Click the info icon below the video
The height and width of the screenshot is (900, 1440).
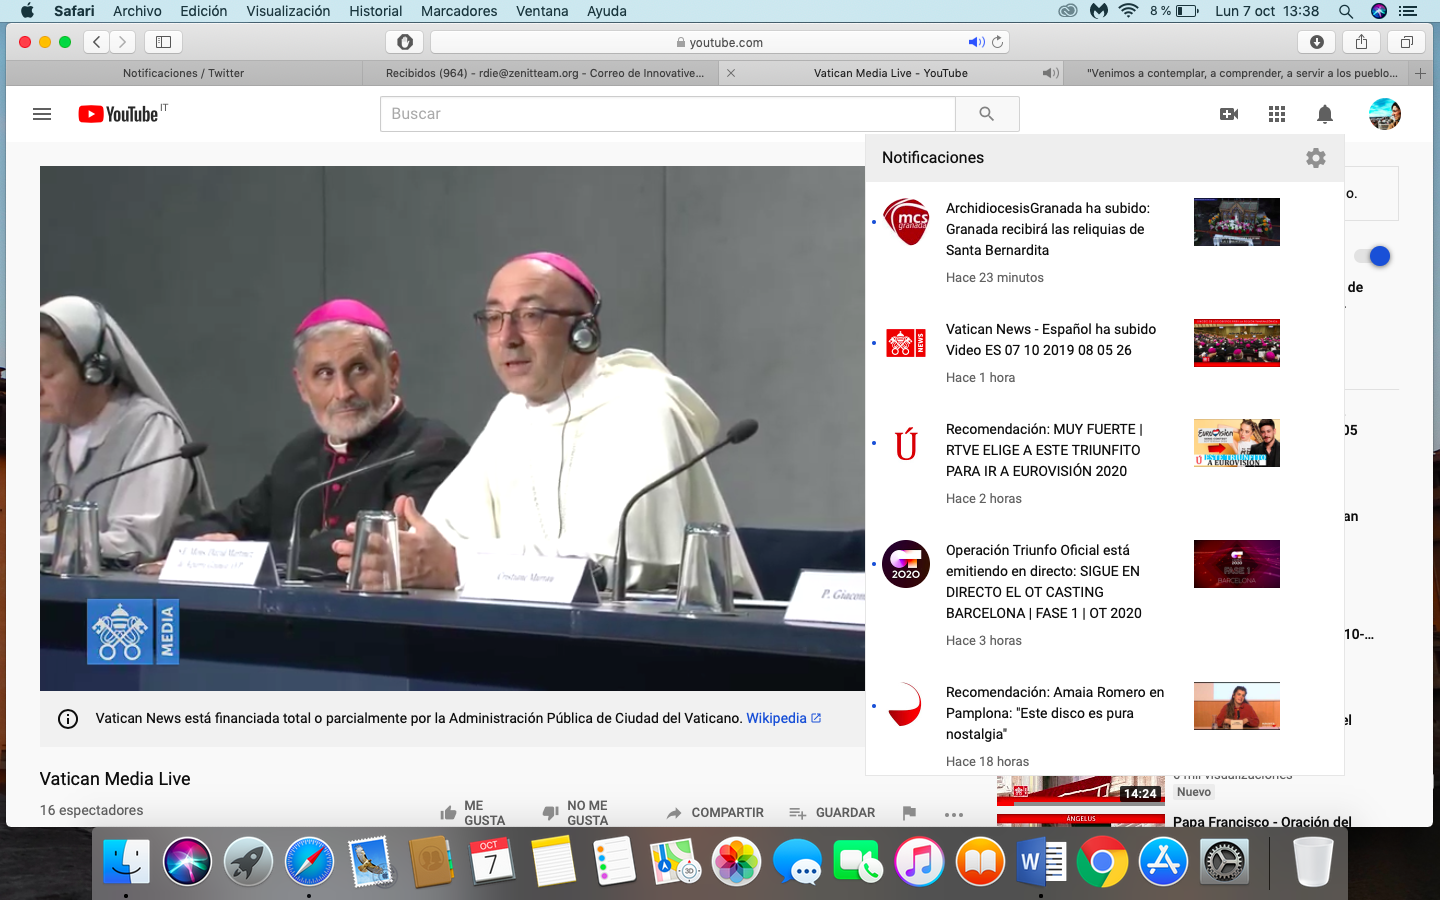pyautogui.click(x=68, y=719)
